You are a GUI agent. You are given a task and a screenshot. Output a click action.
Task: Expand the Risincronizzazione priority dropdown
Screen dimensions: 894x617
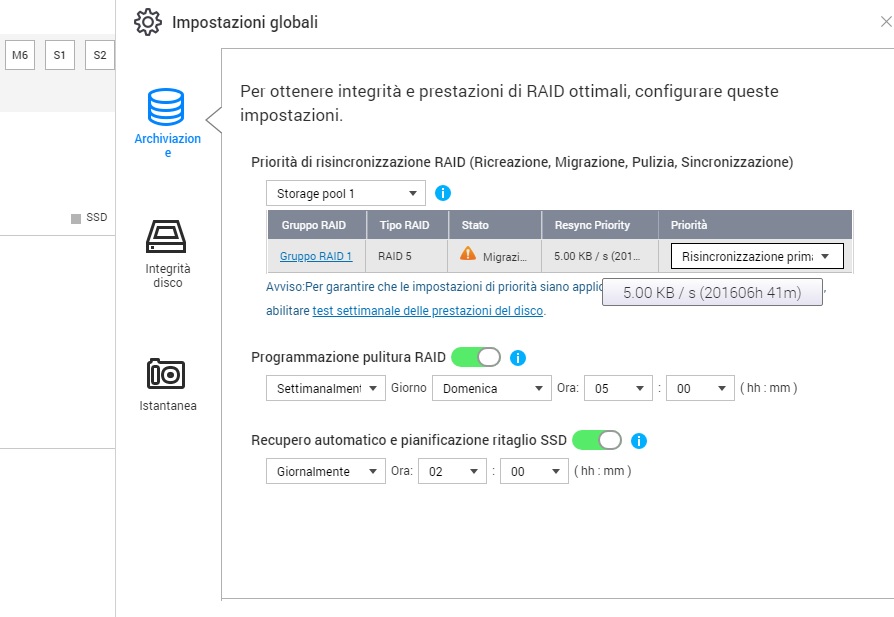(756, 256)
